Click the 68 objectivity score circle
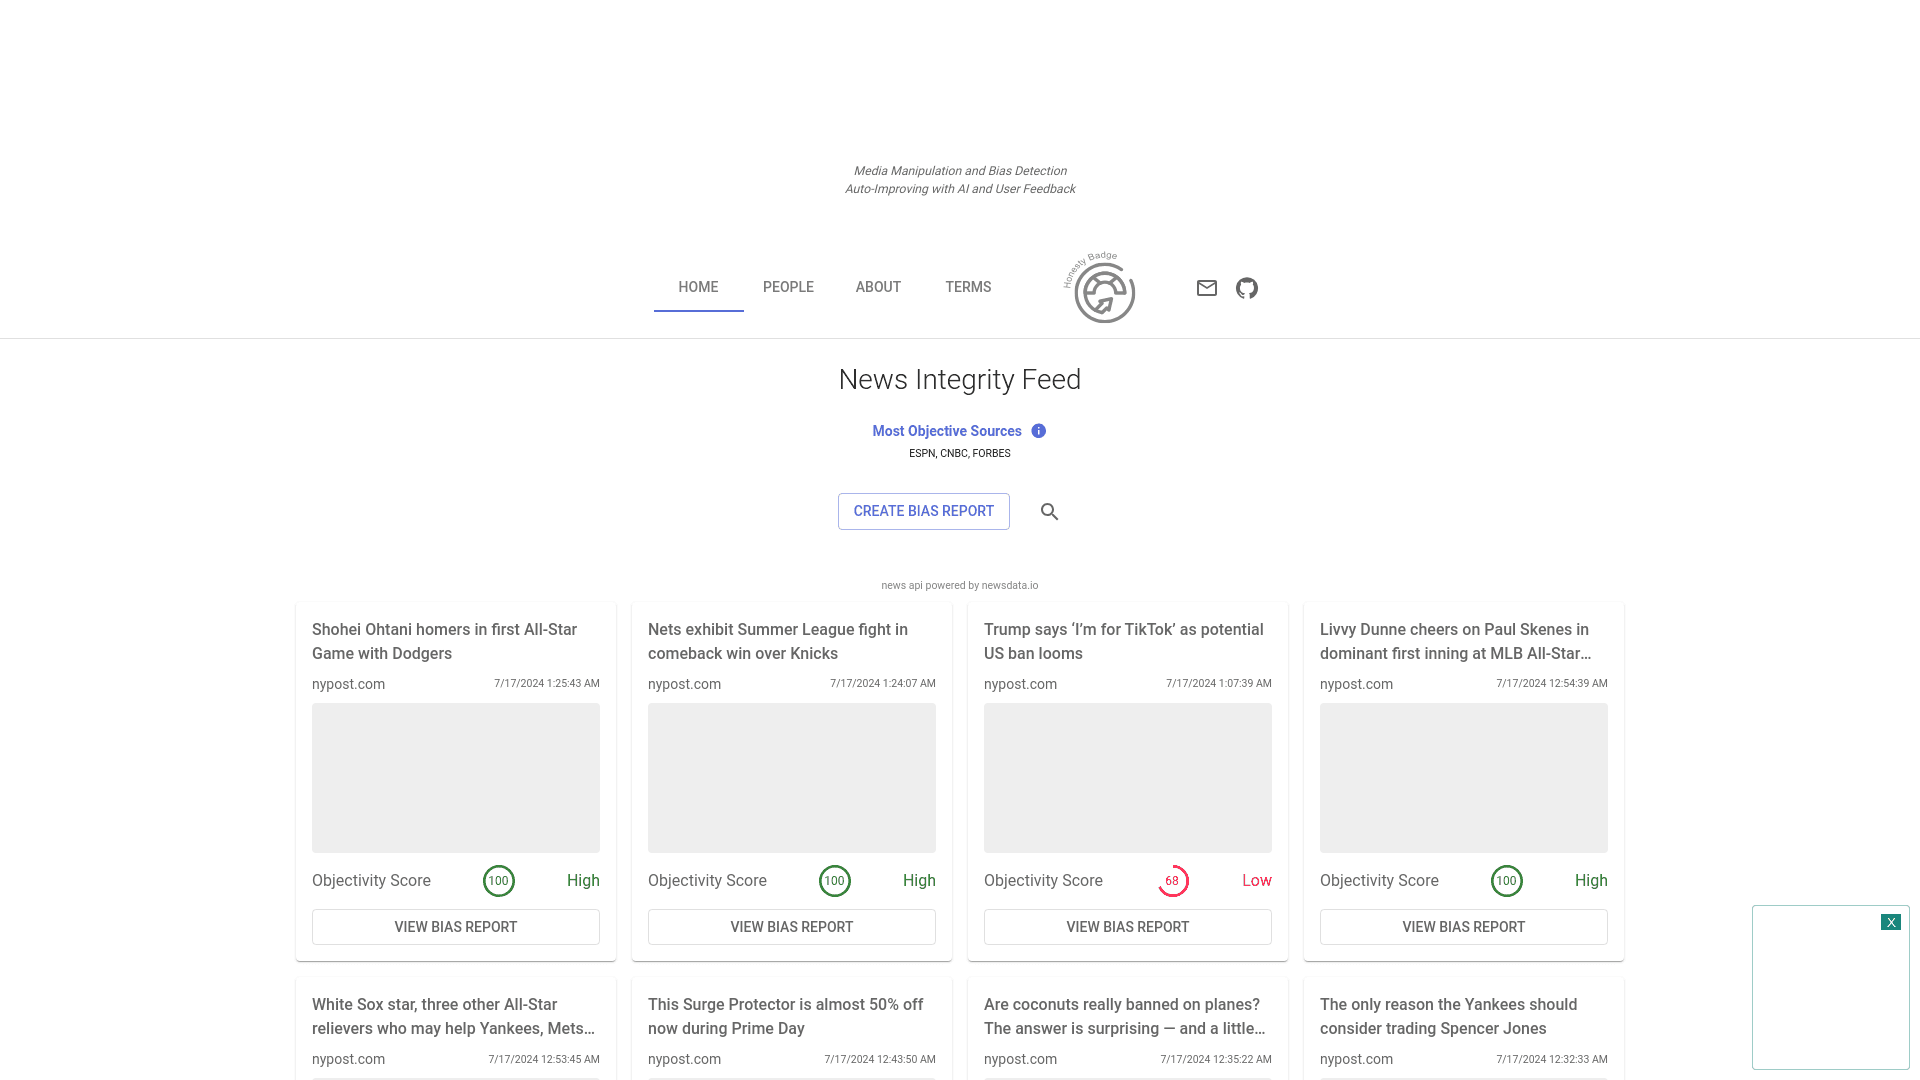This screenshot has height=1080, width=1920. [1172, 881]
